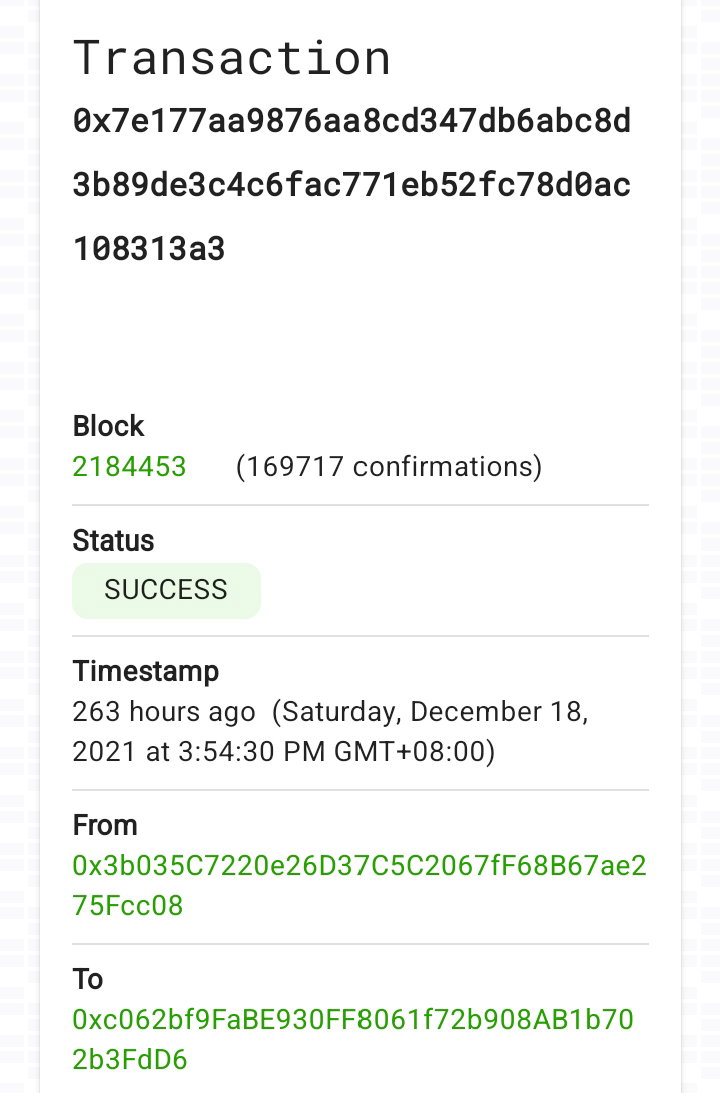Click the To field label
This screenshot has width=720, height=1093.
[88, 979]
